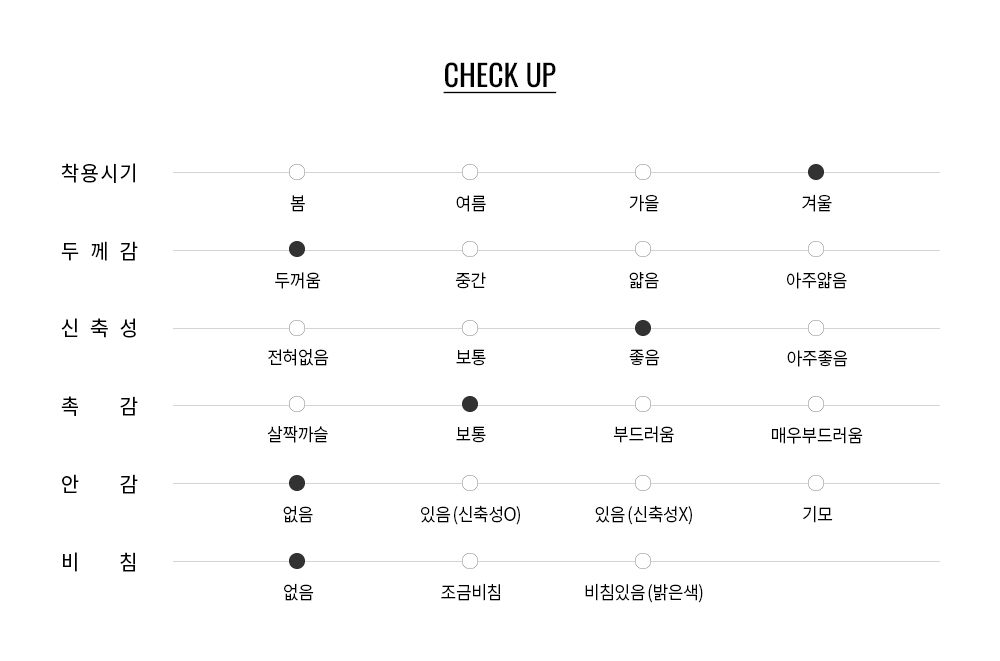
Task: Choose 부드러움 for 촉감
Action: click(x=643, y=404)
